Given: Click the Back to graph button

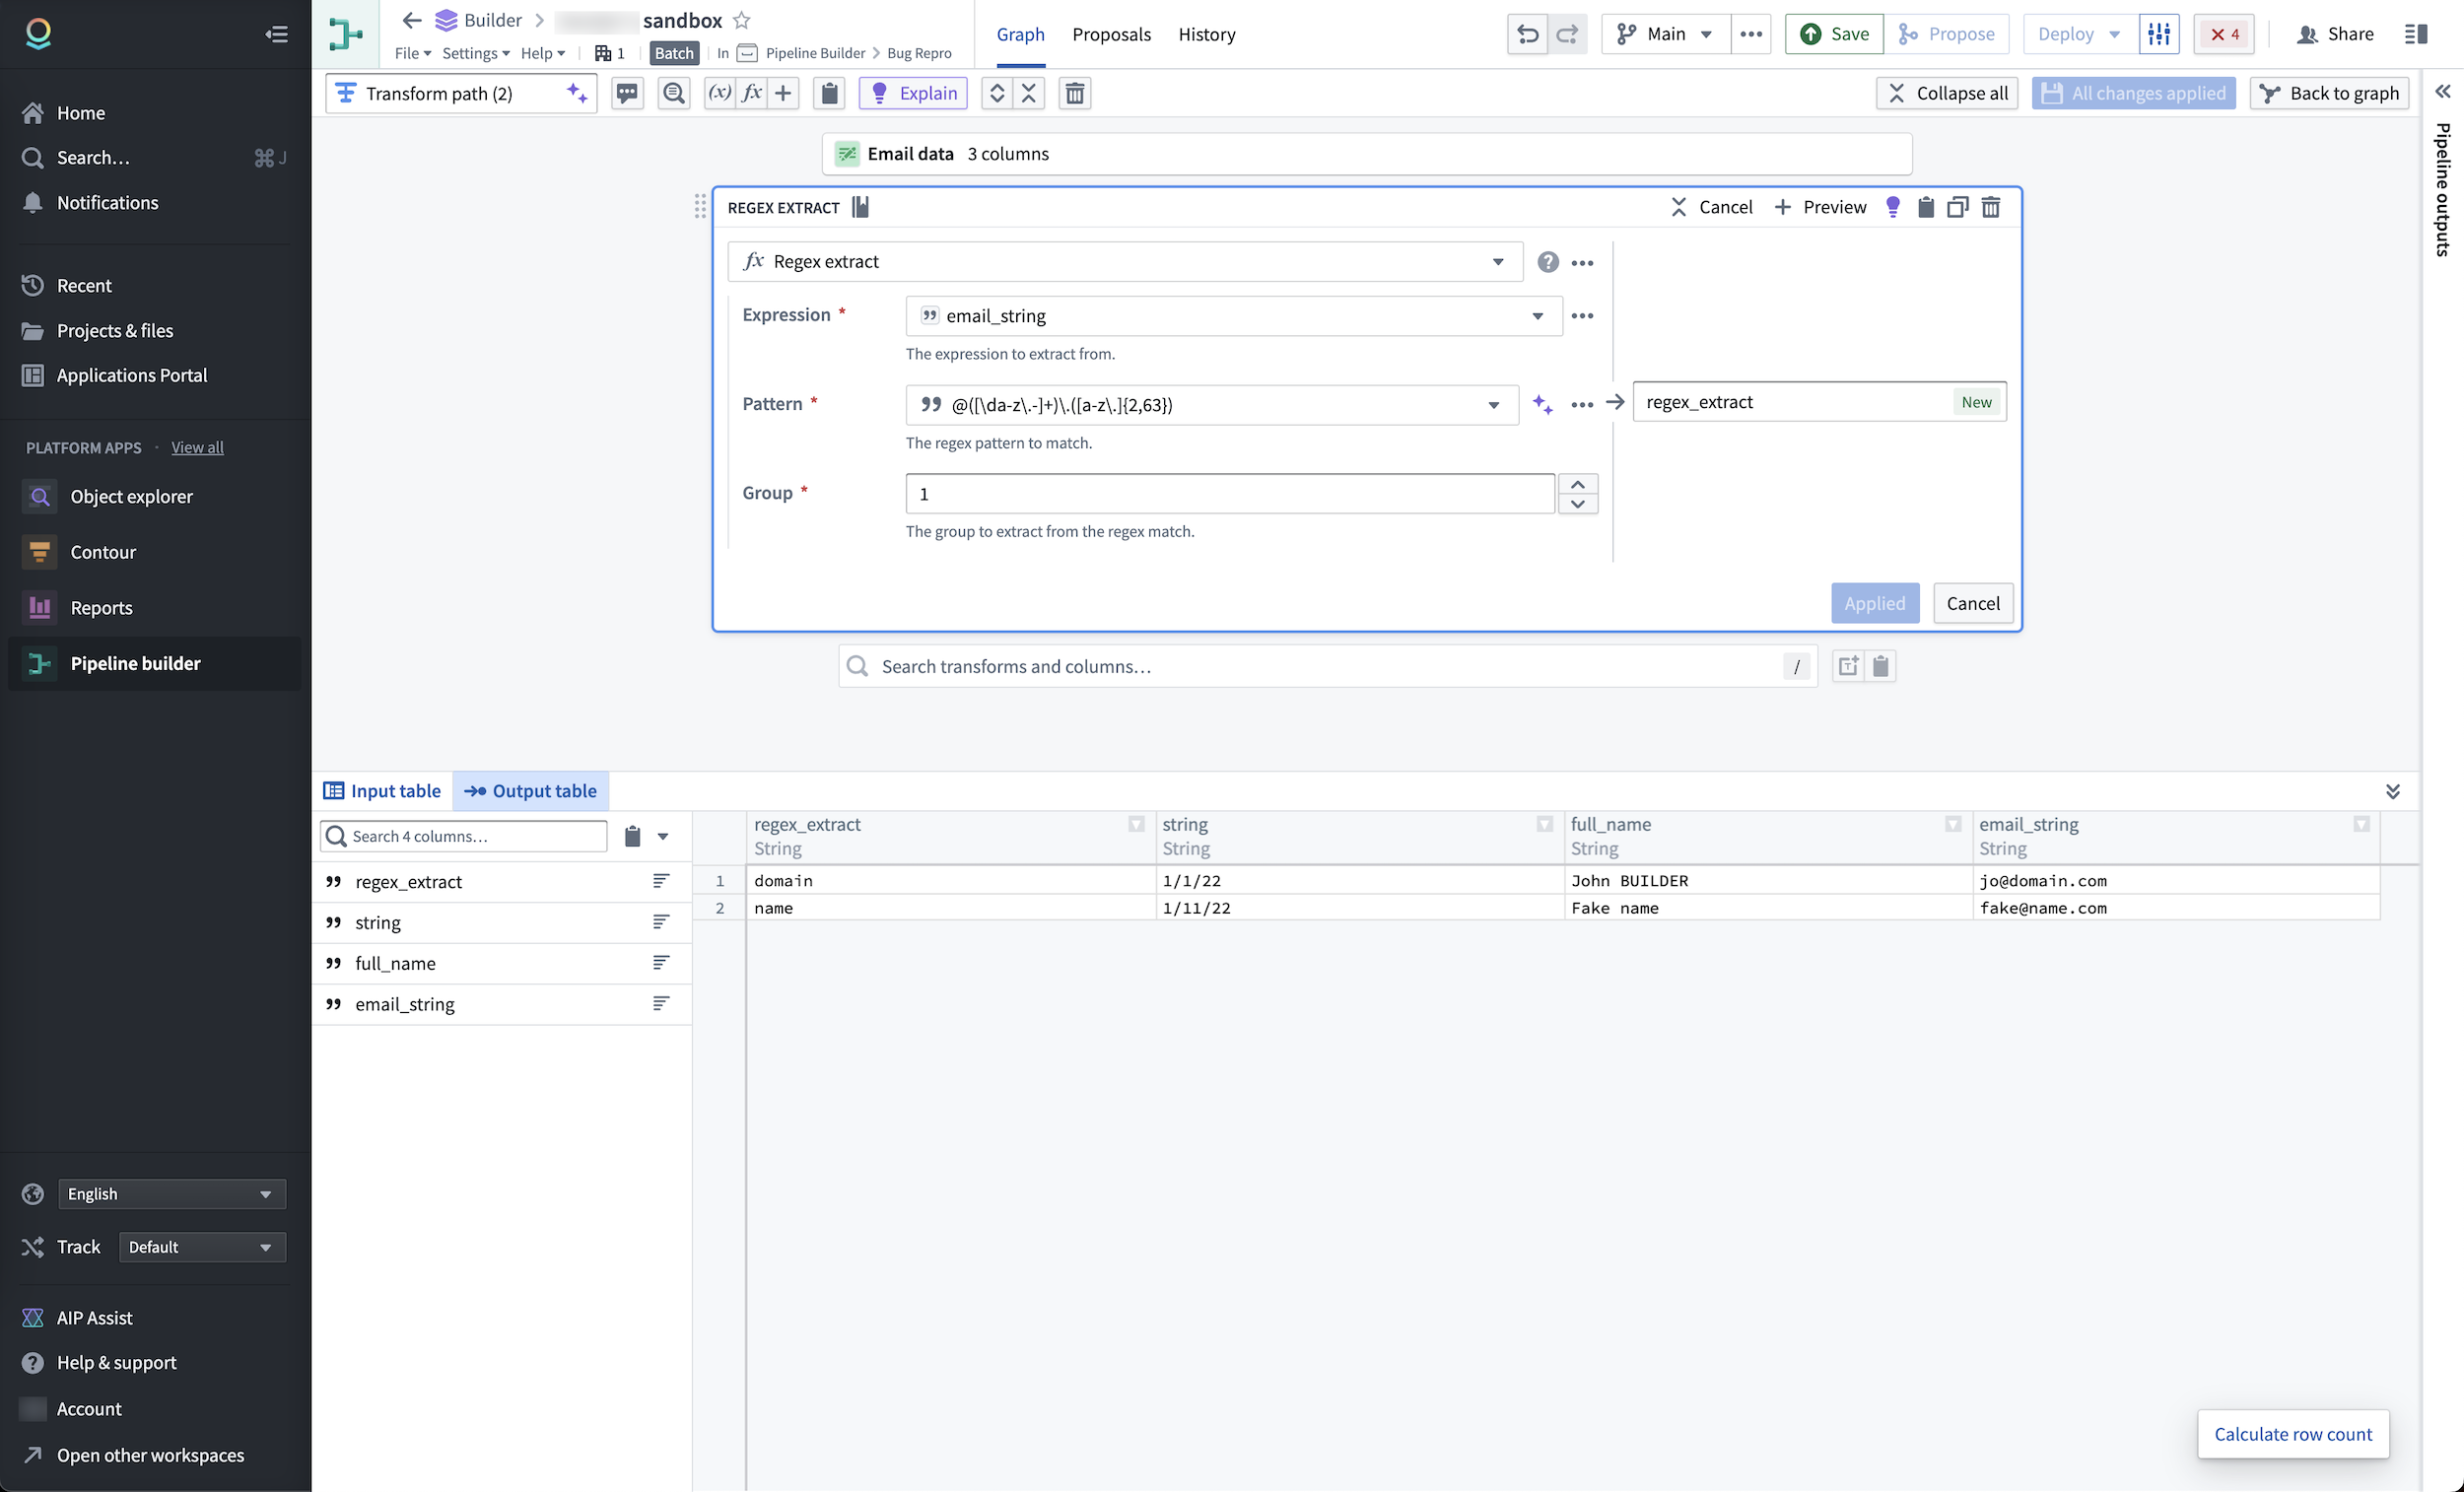Looking at the screenshot, I should [2330, 93].
